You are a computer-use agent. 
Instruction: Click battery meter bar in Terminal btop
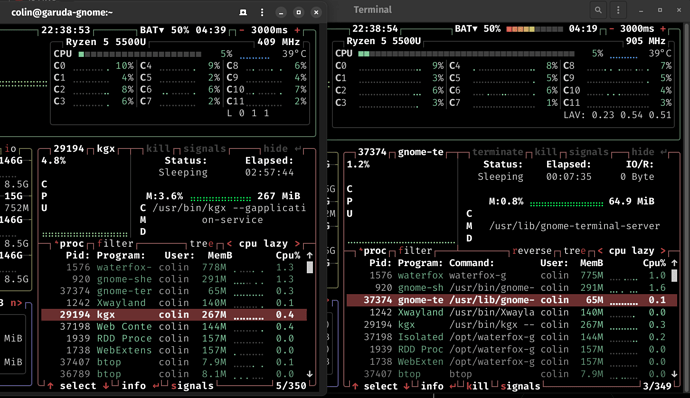pyautogui.click(x=534, y=29)
